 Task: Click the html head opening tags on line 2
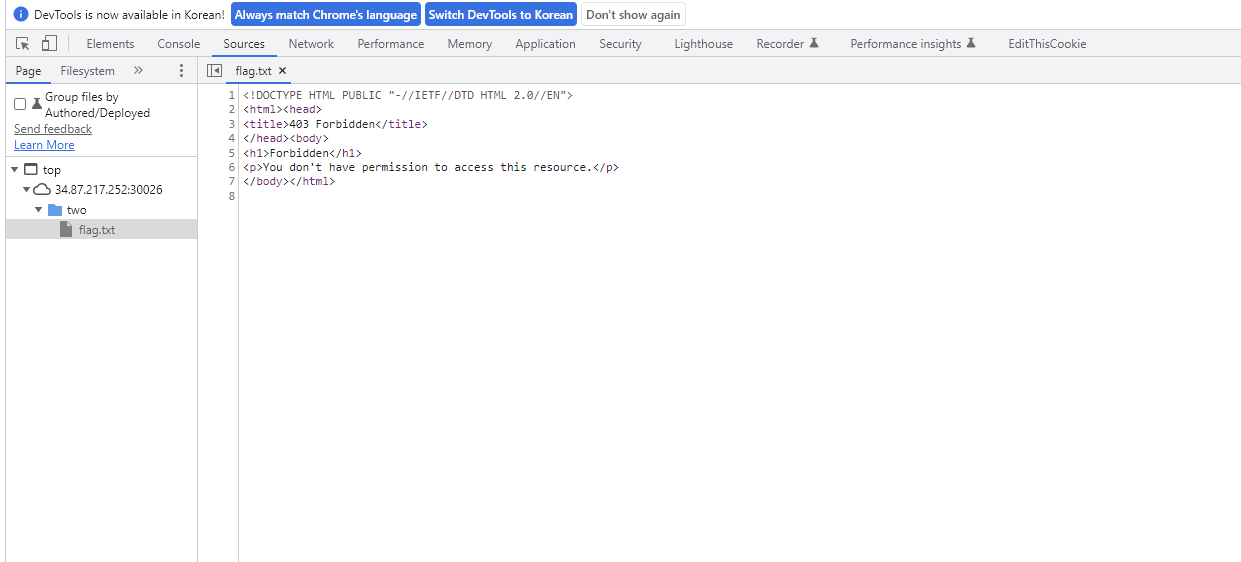[x=282, y=109]
